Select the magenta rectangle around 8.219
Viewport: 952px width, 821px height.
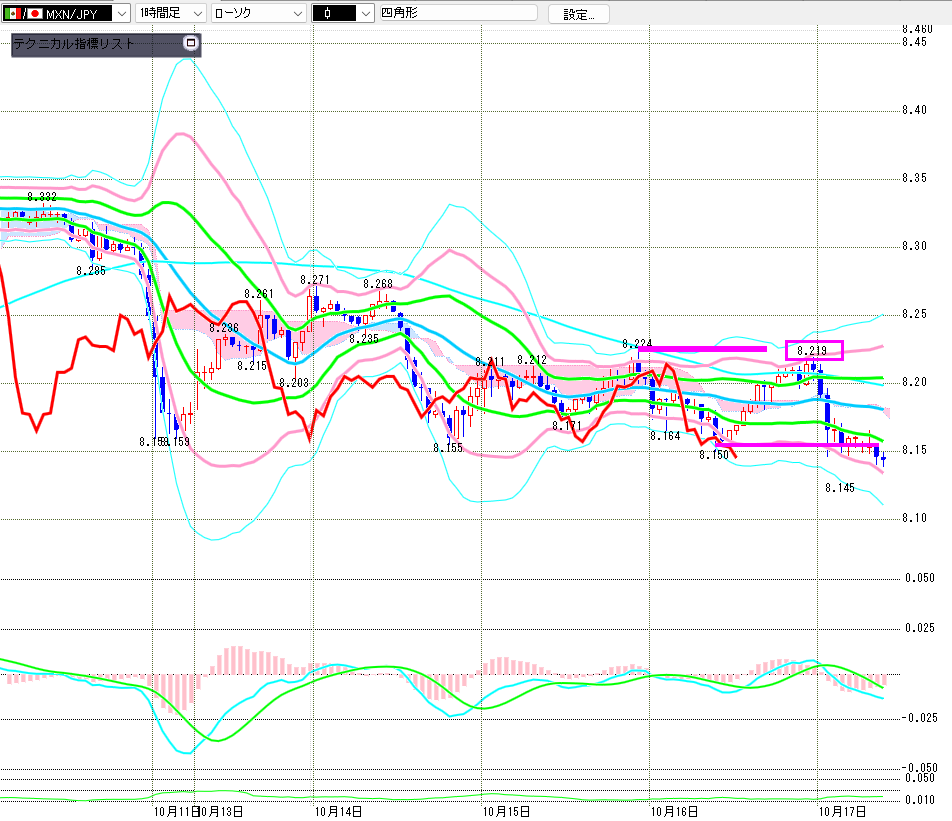coord(814,350)
